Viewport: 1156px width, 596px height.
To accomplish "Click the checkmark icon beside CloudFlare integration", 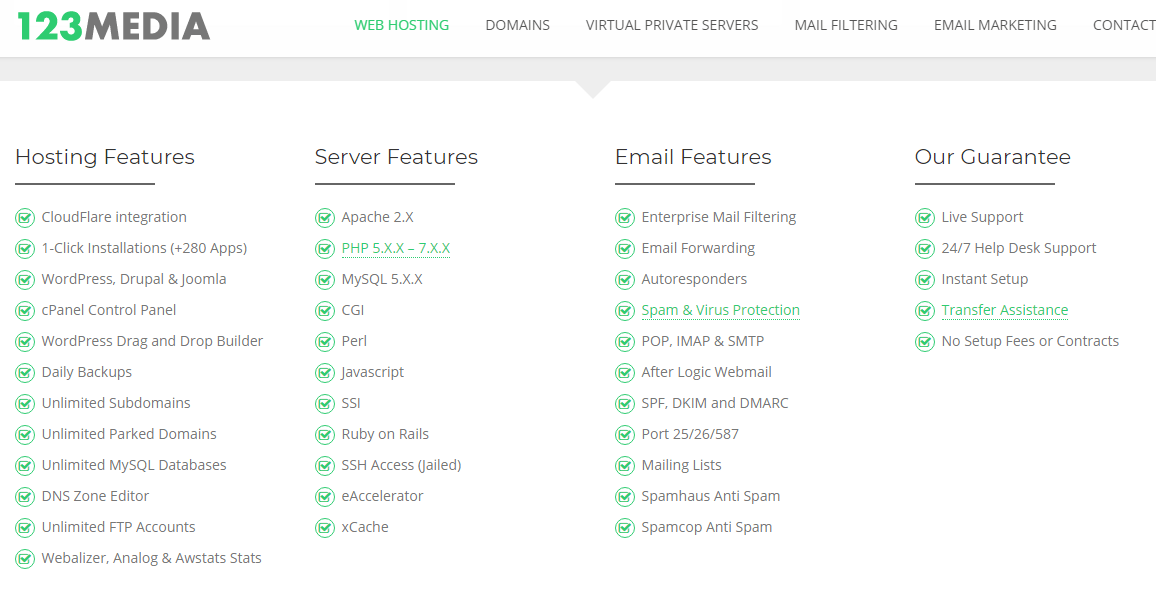I will (25, 218).
